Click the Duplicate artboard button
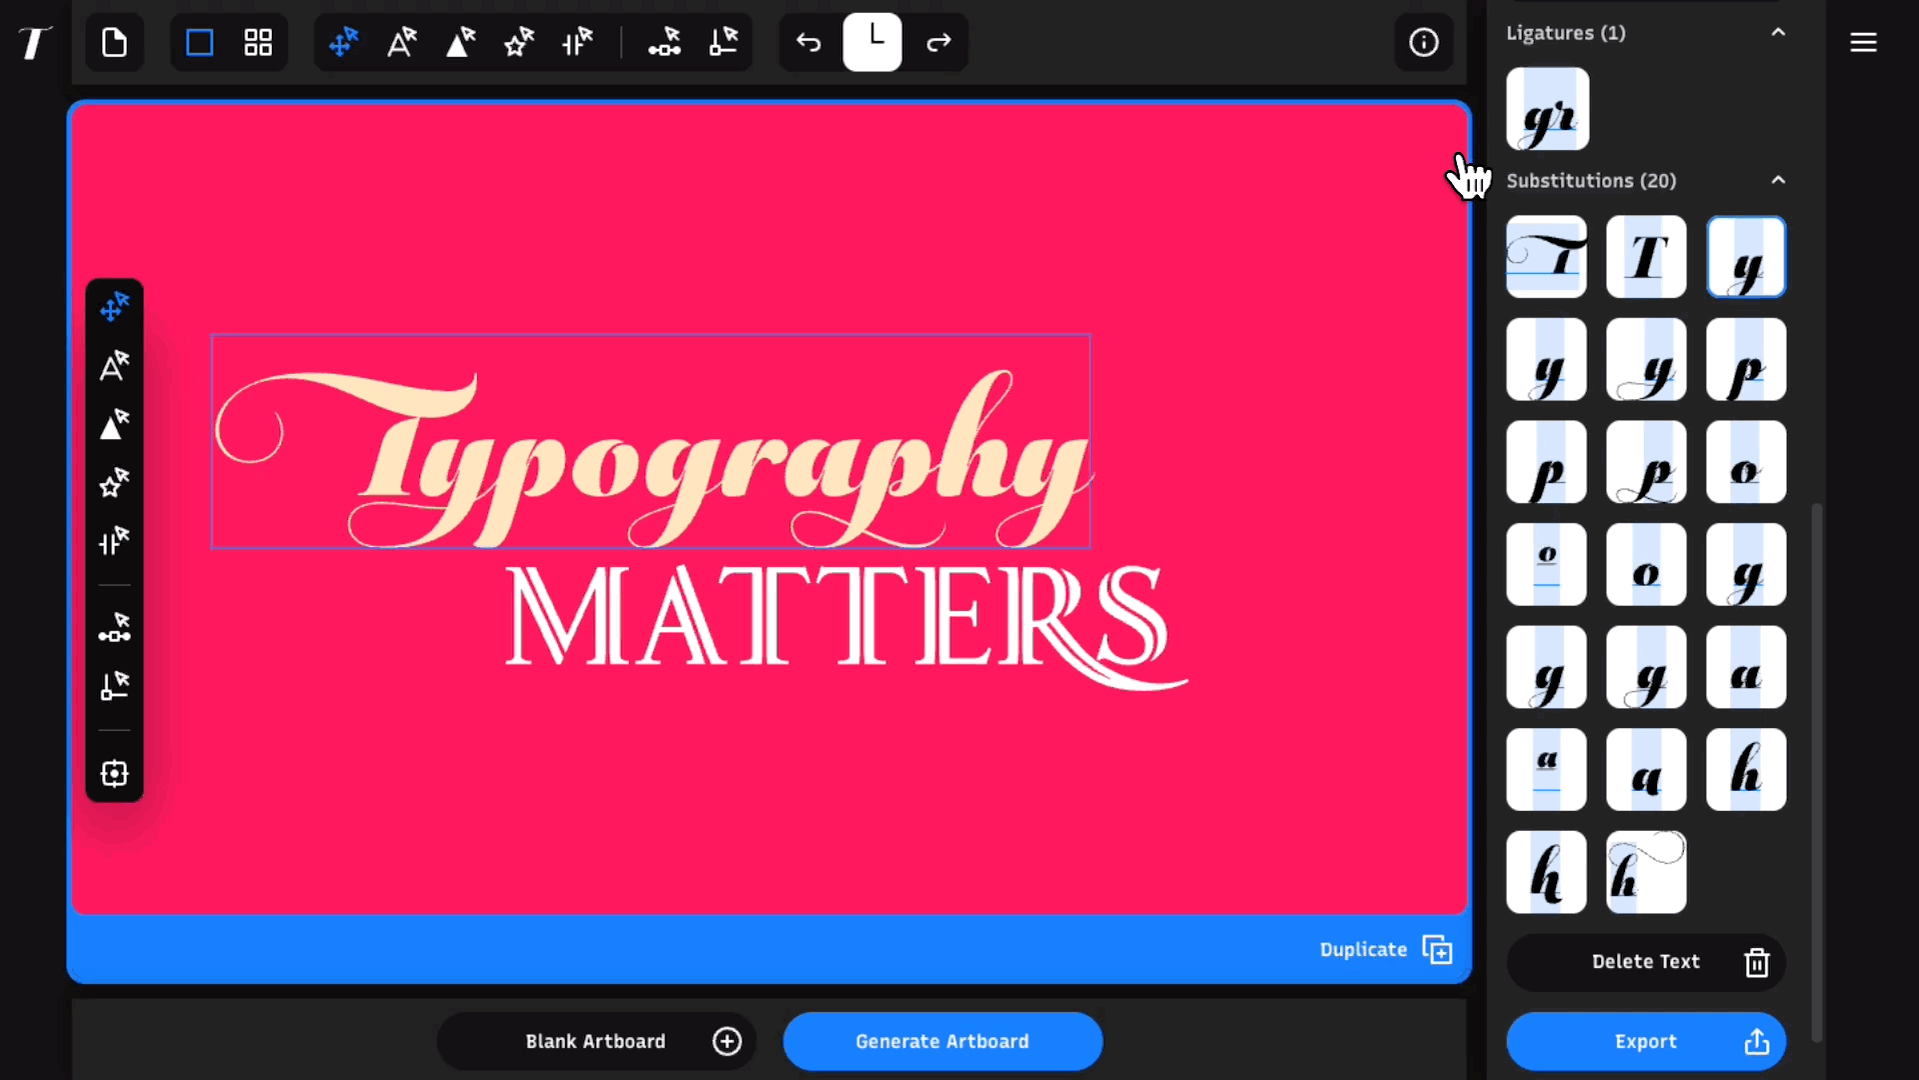 coord(1385,949)
